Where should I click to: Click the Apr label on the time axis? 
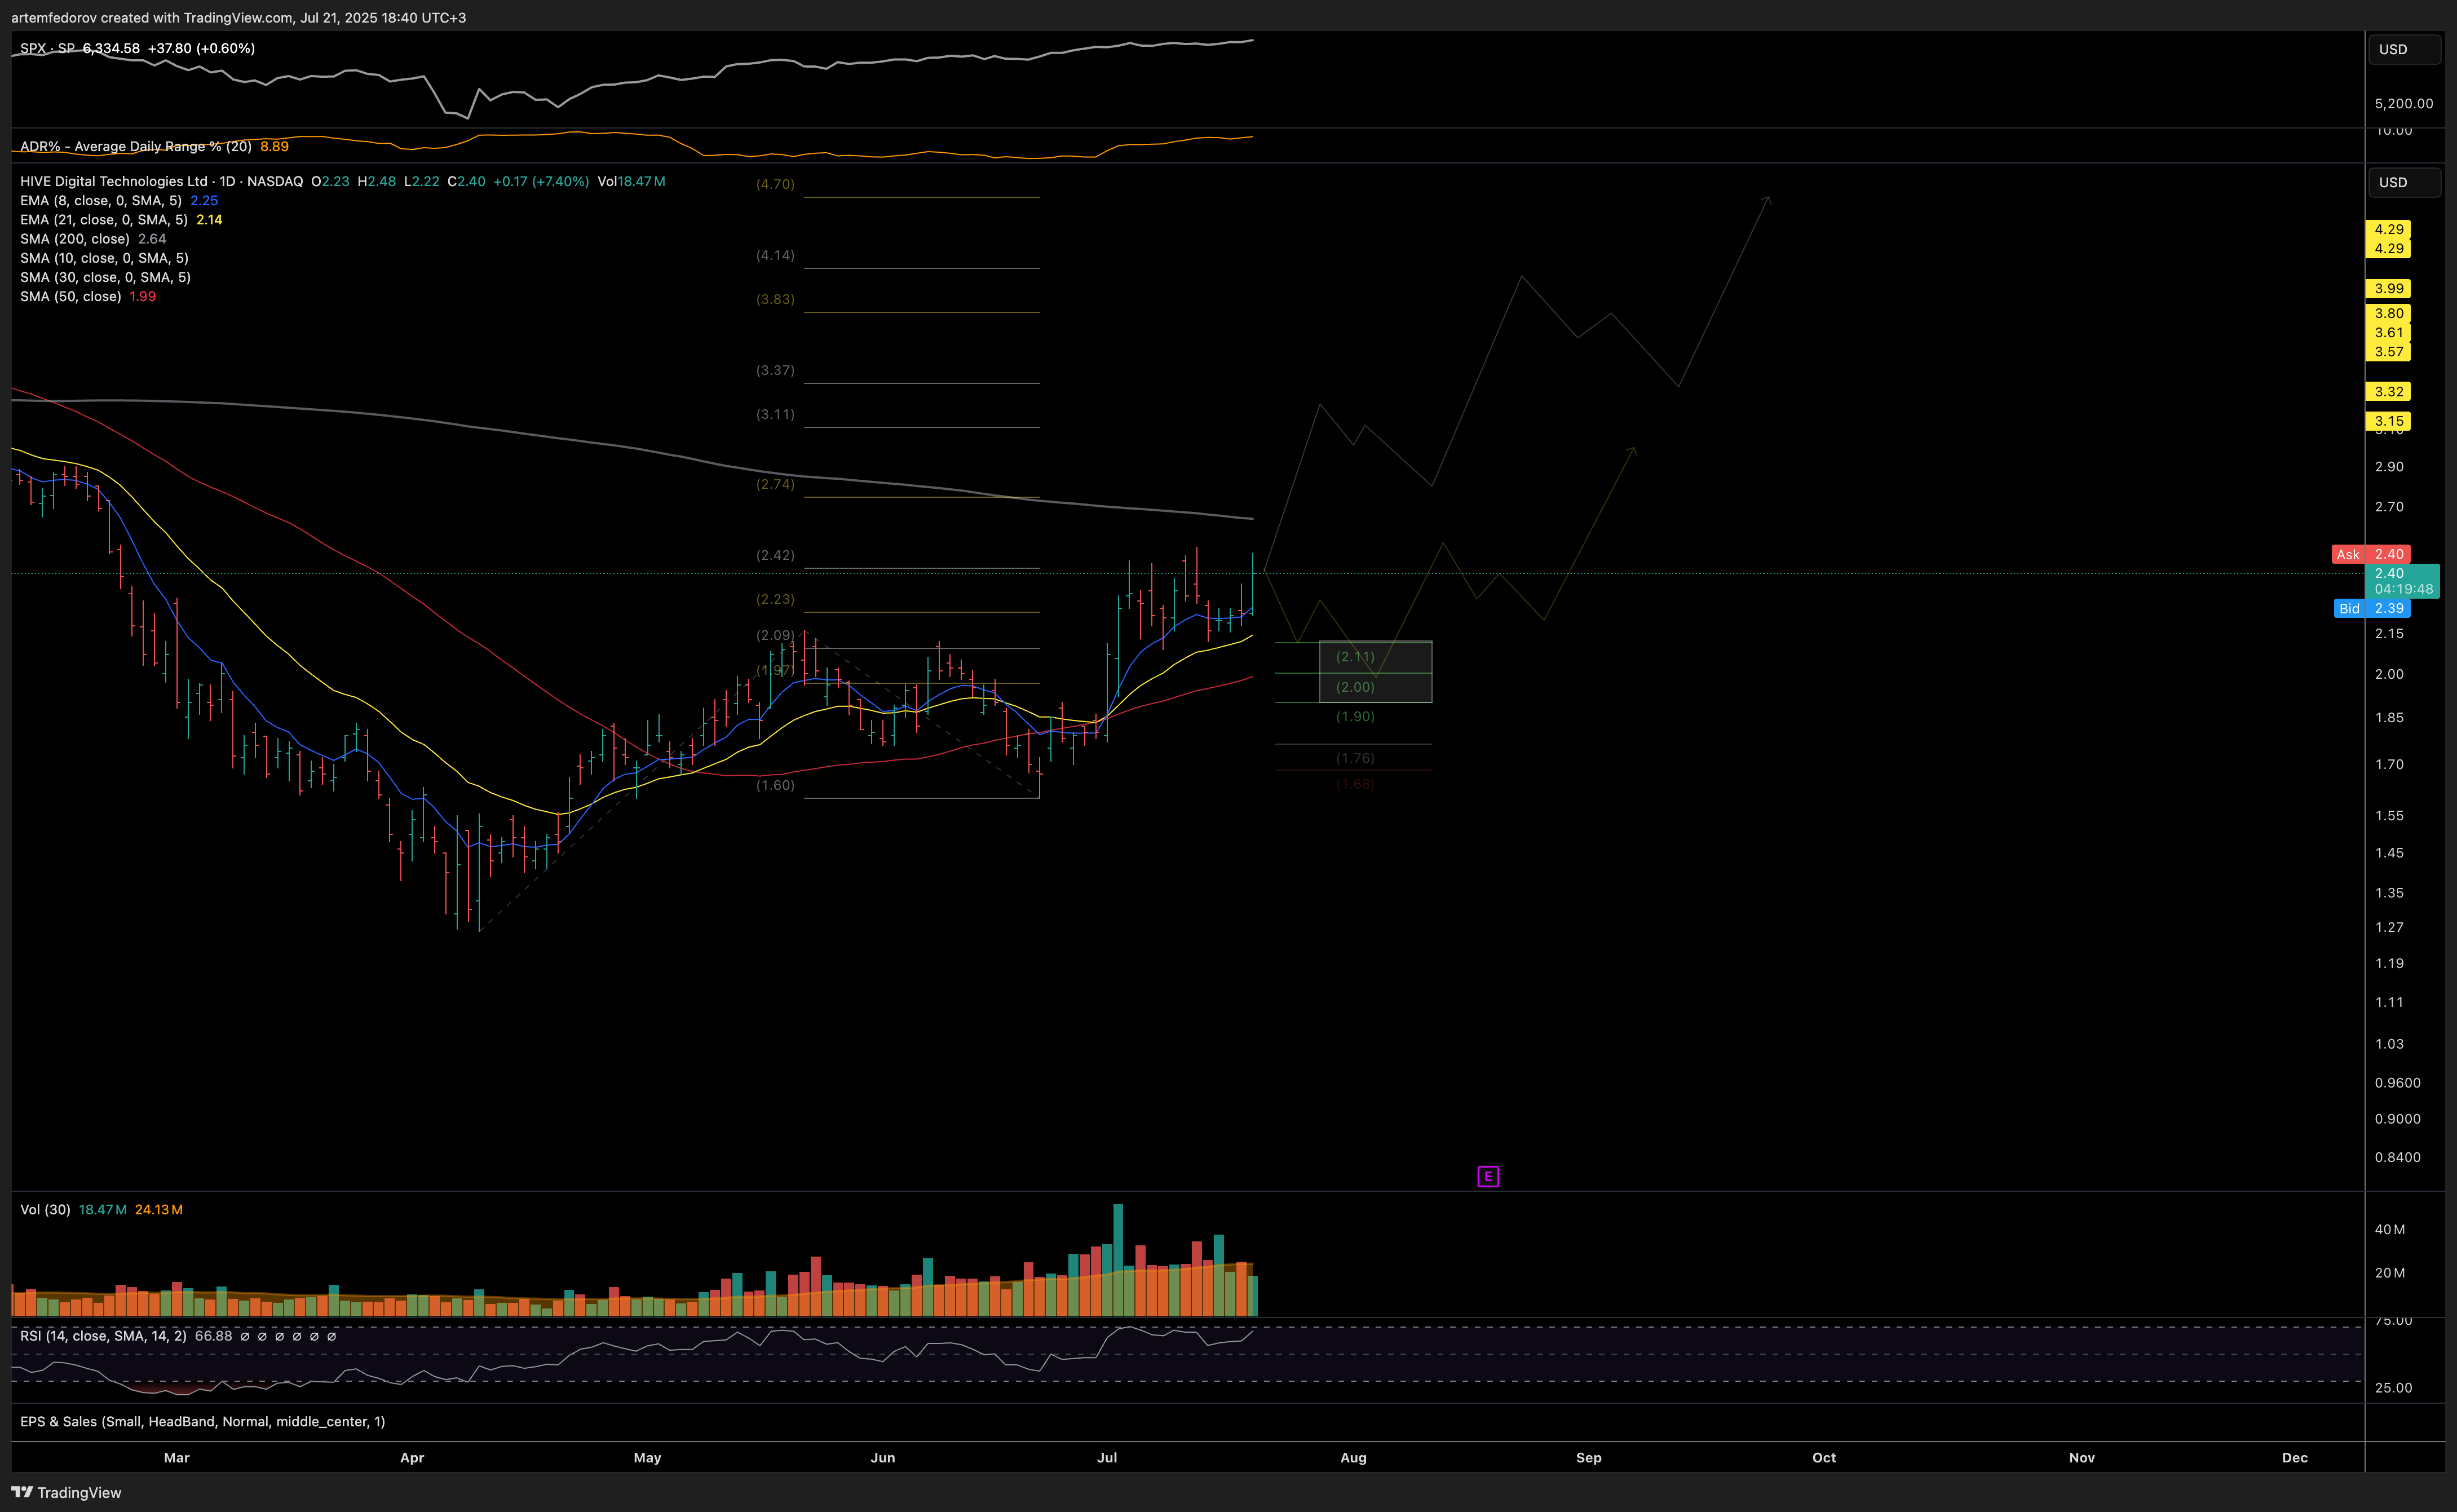point(412,1457)
